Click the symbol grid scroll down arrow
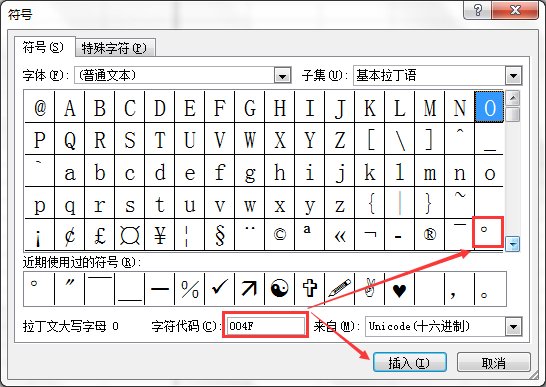 point(513,244)
